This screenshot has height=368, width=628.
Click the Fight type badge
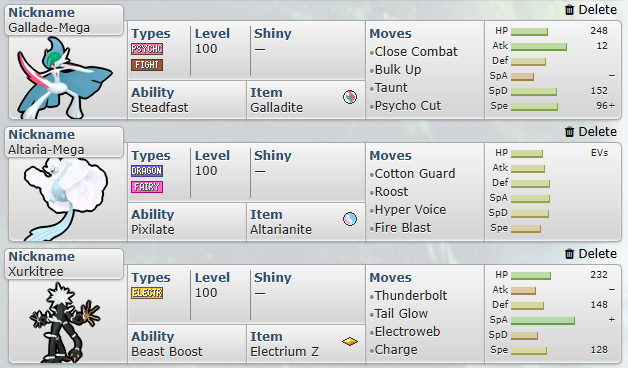click(147, 65)
